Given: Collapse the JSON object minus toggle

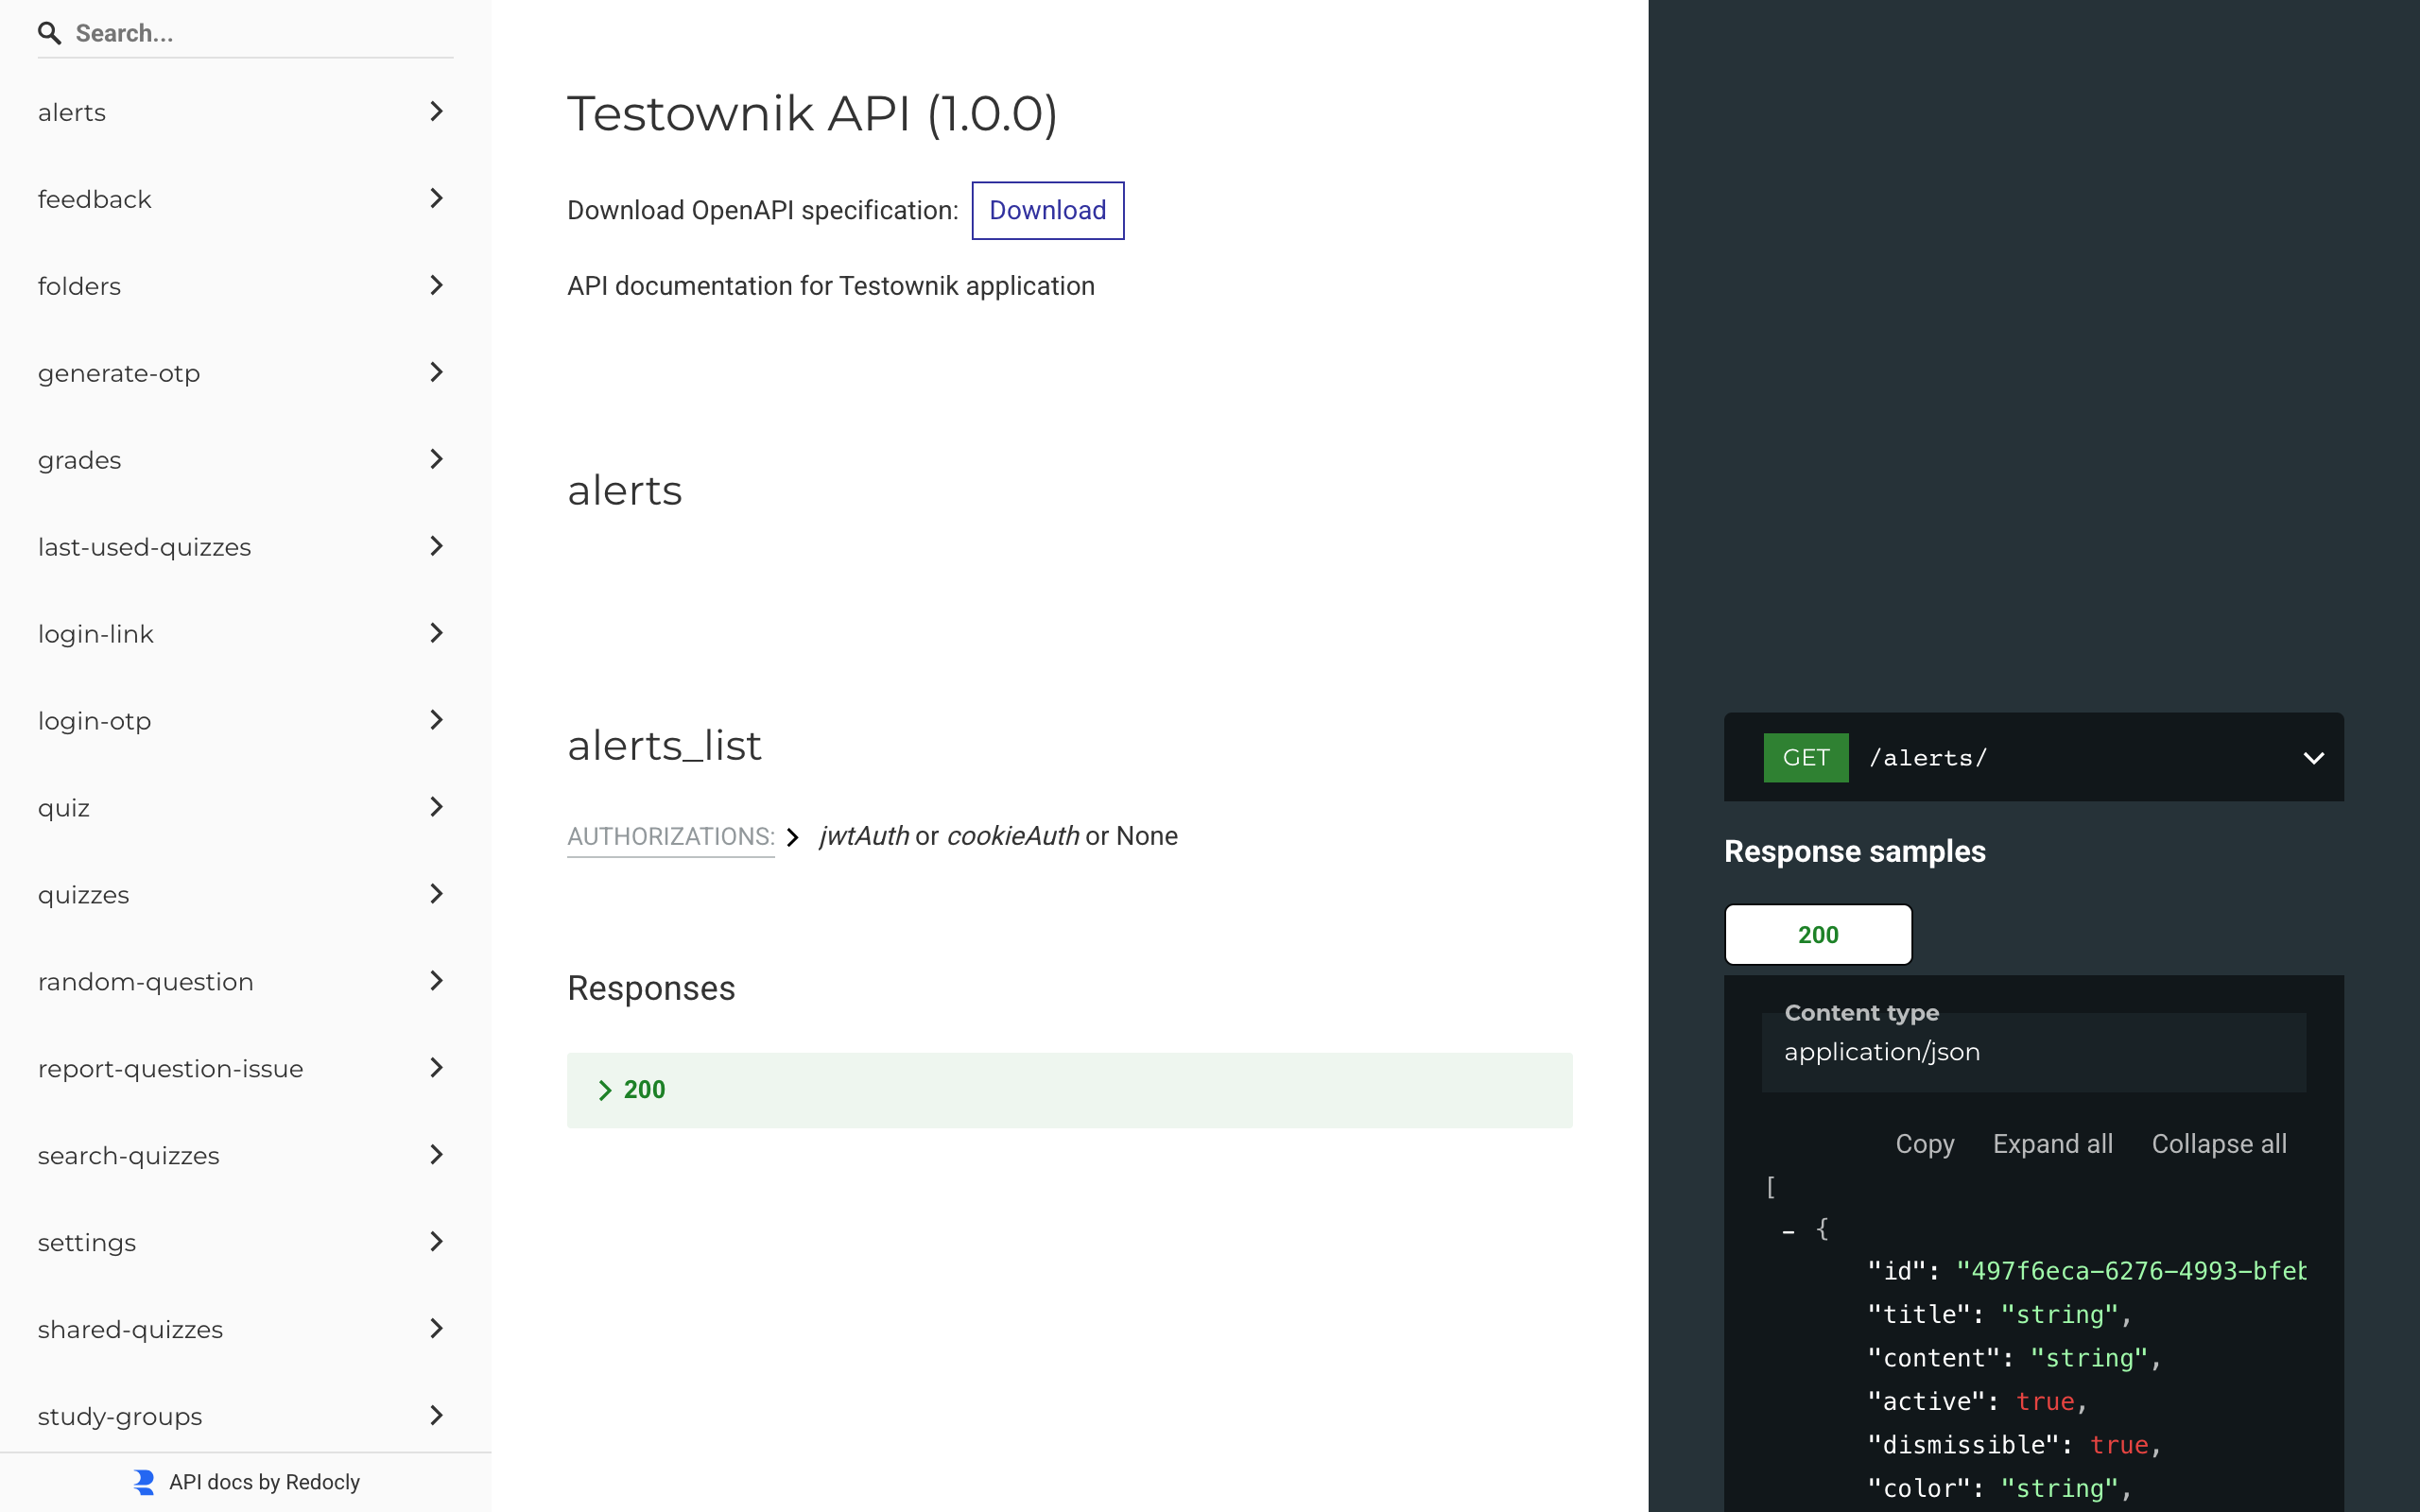Looking at the screenshot, I should point(1788,1231).
